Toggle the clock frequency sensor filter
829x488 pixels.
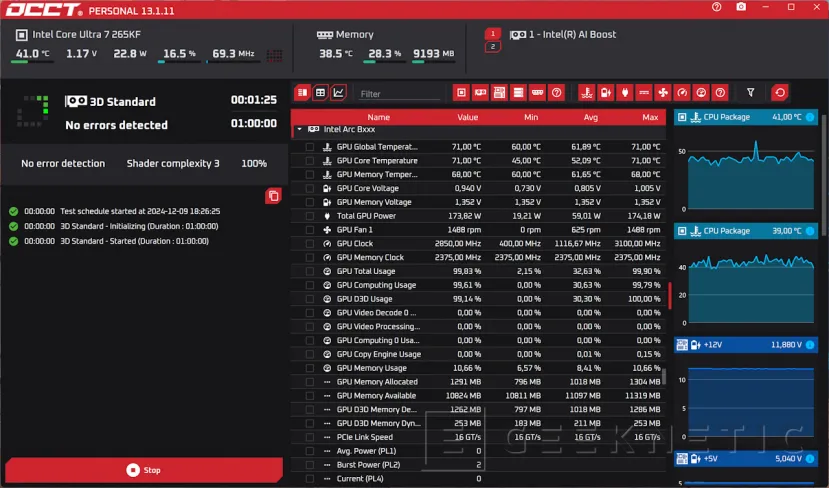tap(682, 93)
